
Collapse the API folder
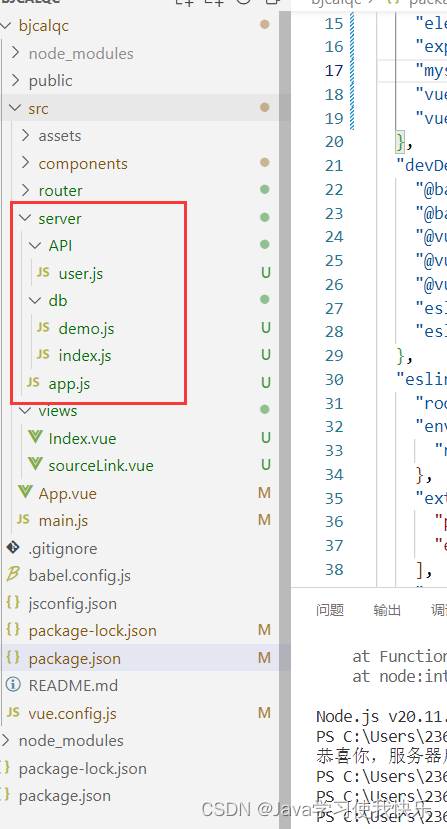click(36, 245)
